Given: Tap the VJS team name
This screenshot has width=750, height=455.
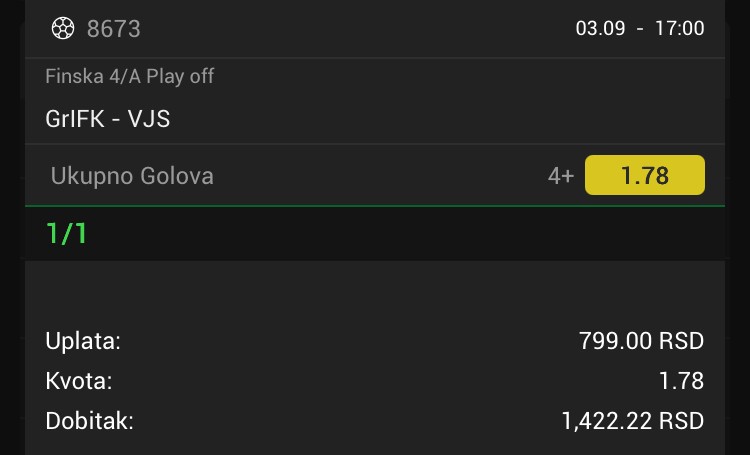Looking at the screenshot, I should pyautogui.click(x=149, y=119).
